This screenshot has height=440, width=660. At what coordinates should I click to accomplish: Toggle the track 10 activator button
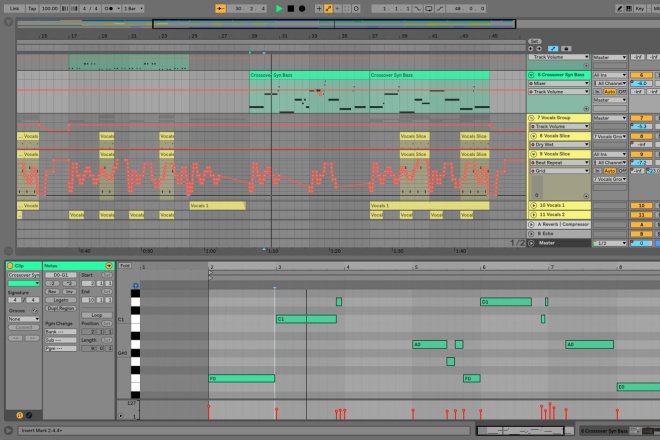click(641, 205)
